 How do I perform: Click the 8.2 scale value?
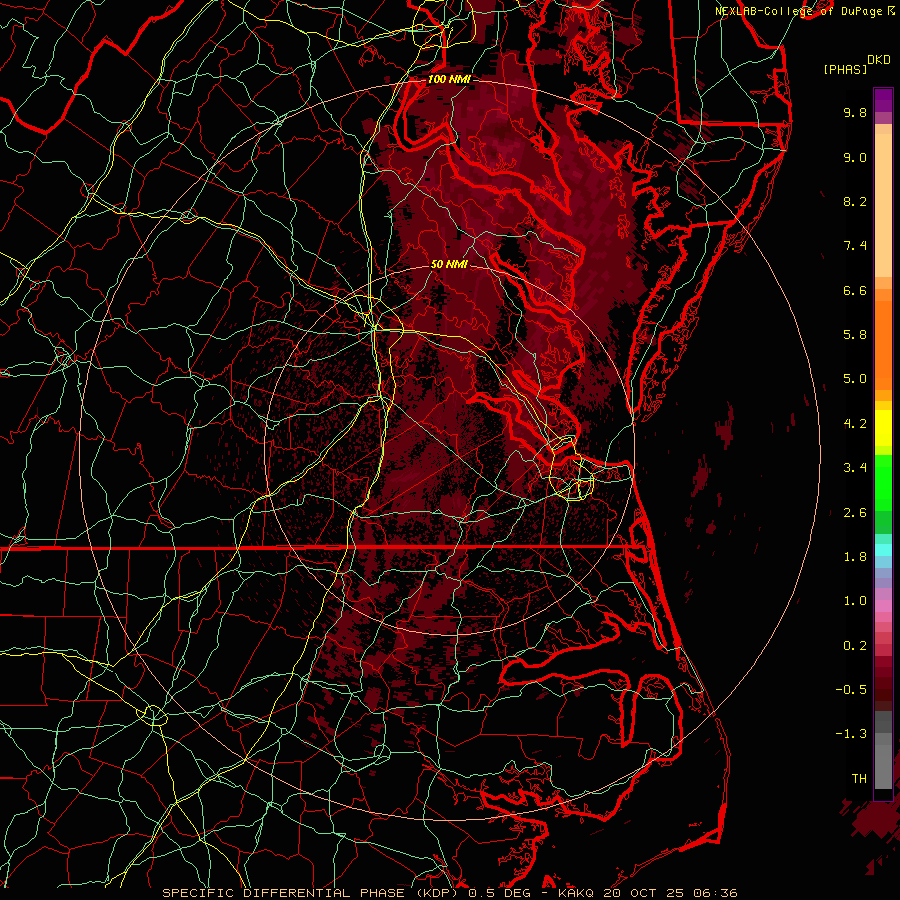[855, 201]
